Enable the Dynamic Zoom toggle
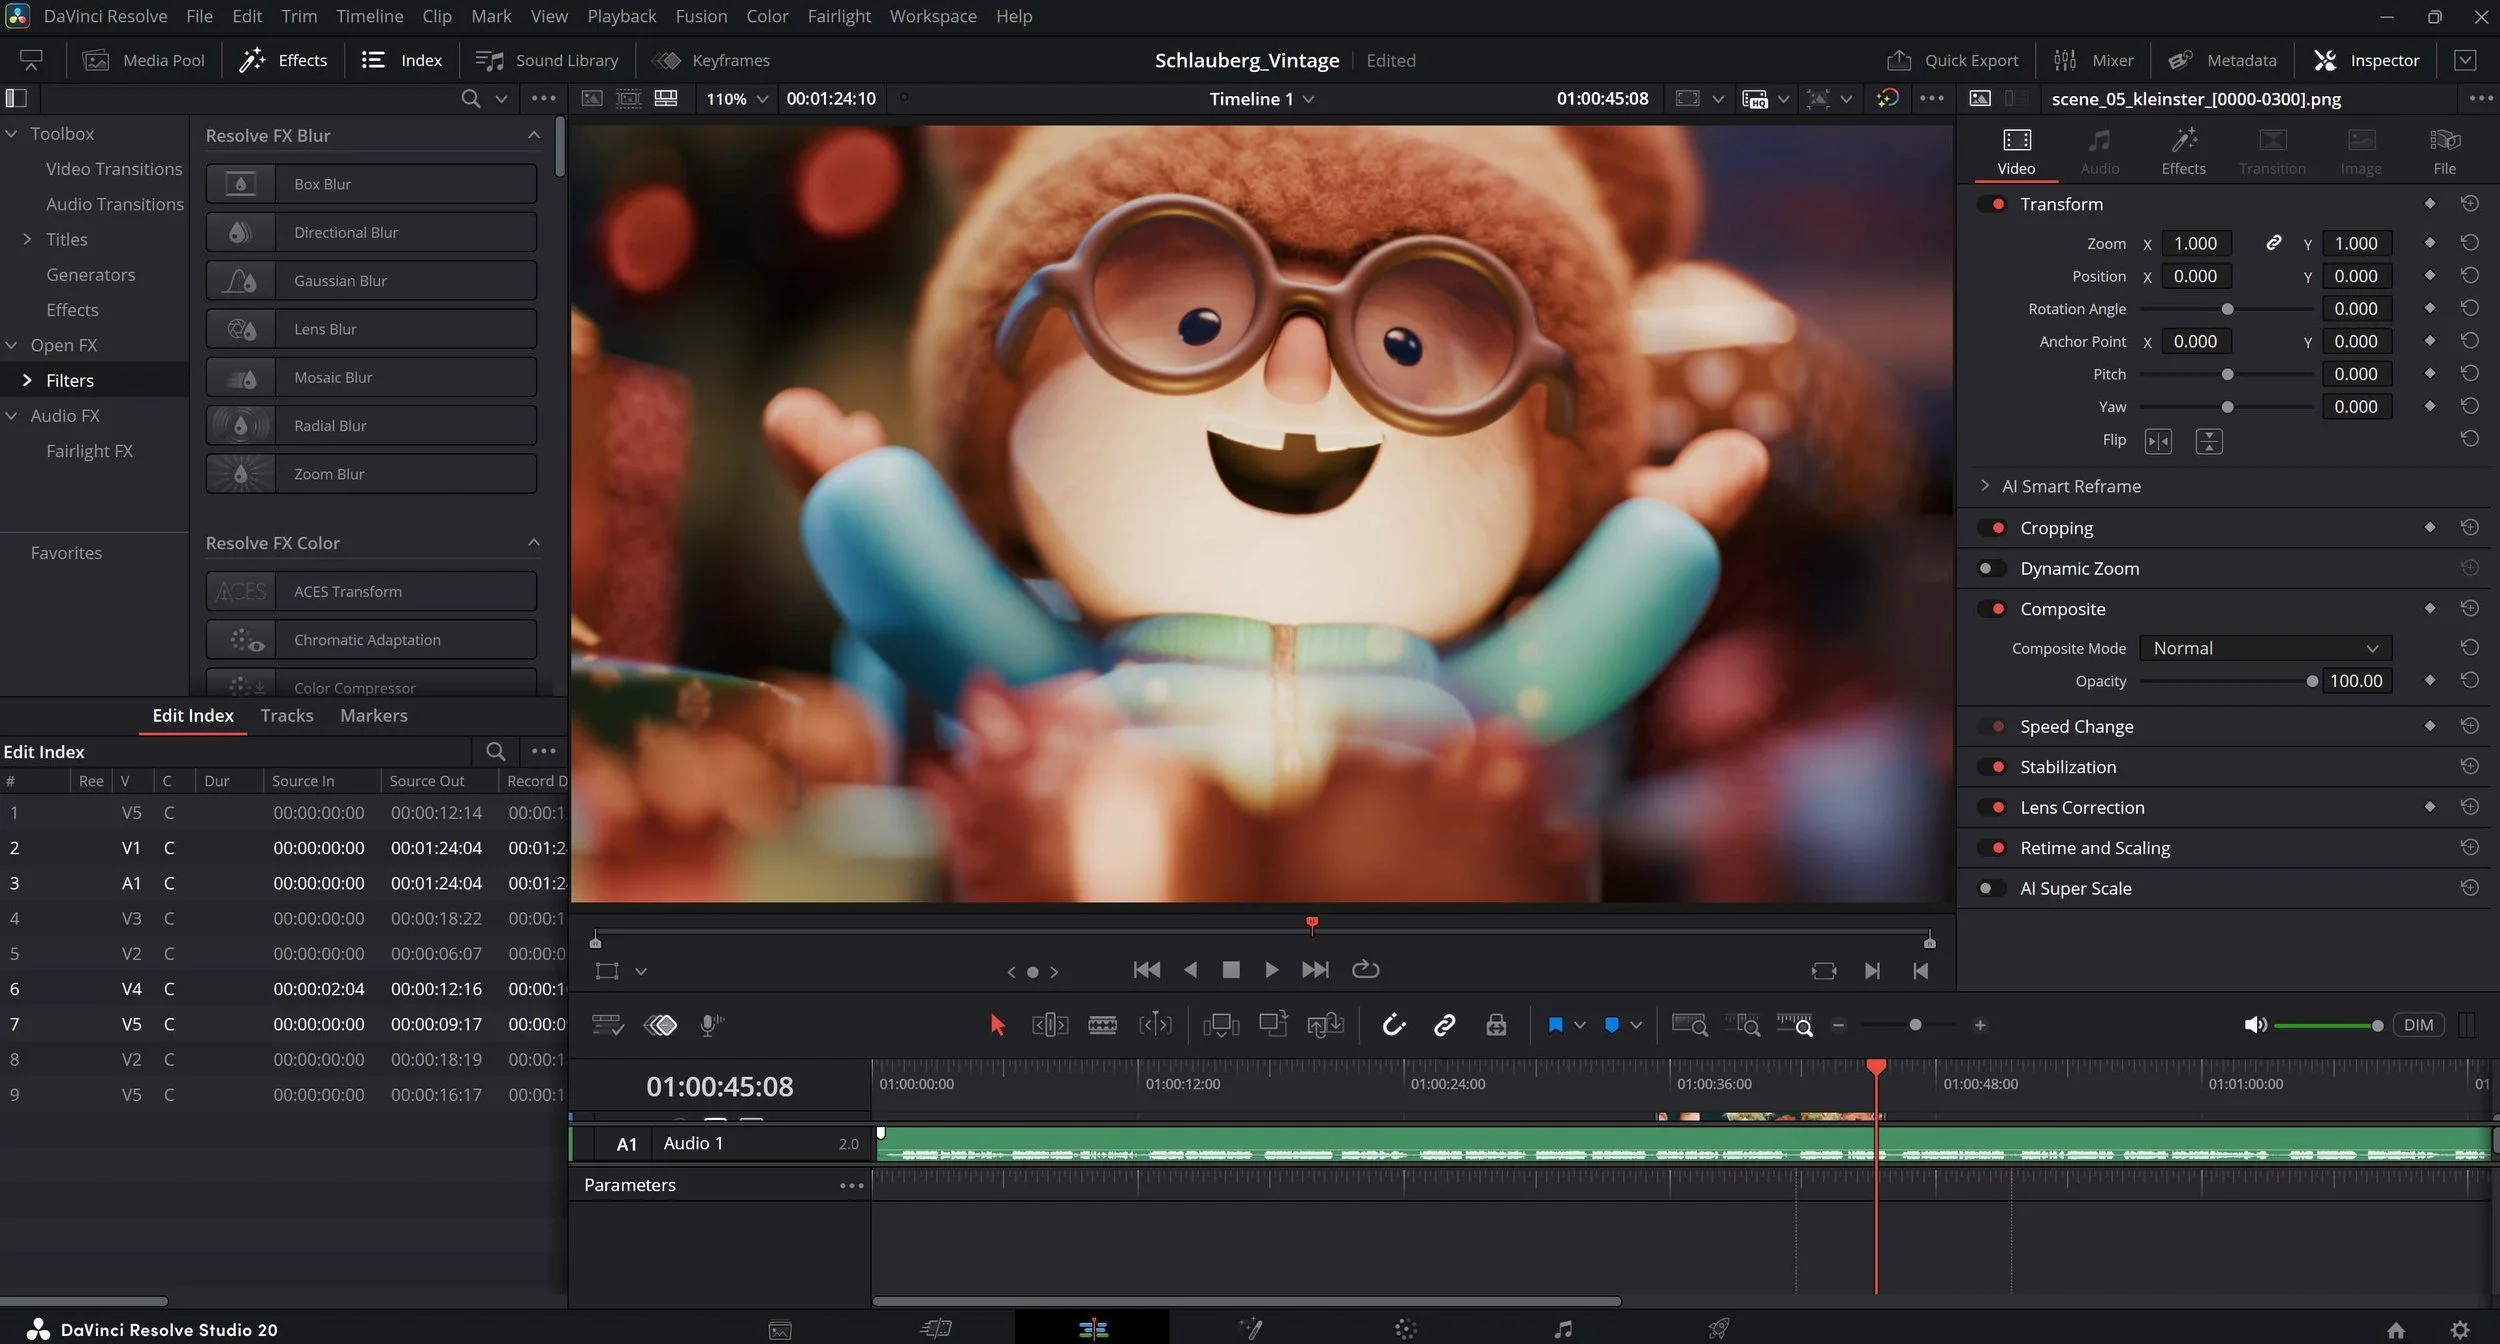This screenshot has width=2500, height=1344. 1991,568
